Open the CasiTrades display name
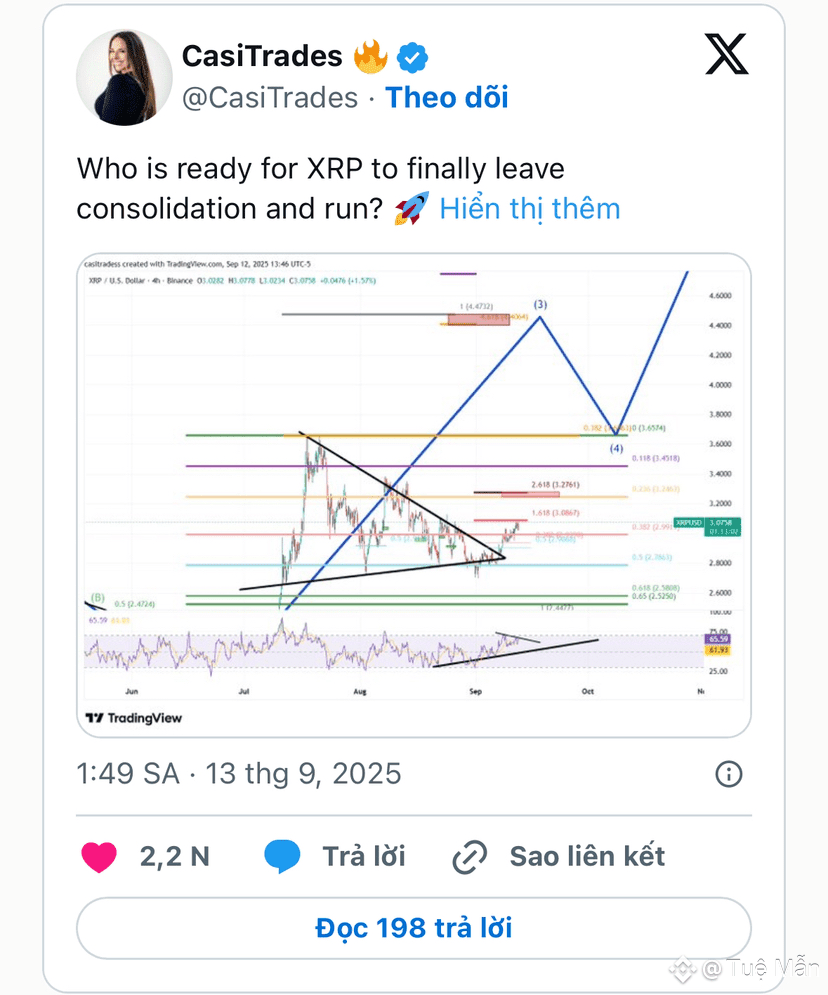The image size is (828, 995). 262,56
